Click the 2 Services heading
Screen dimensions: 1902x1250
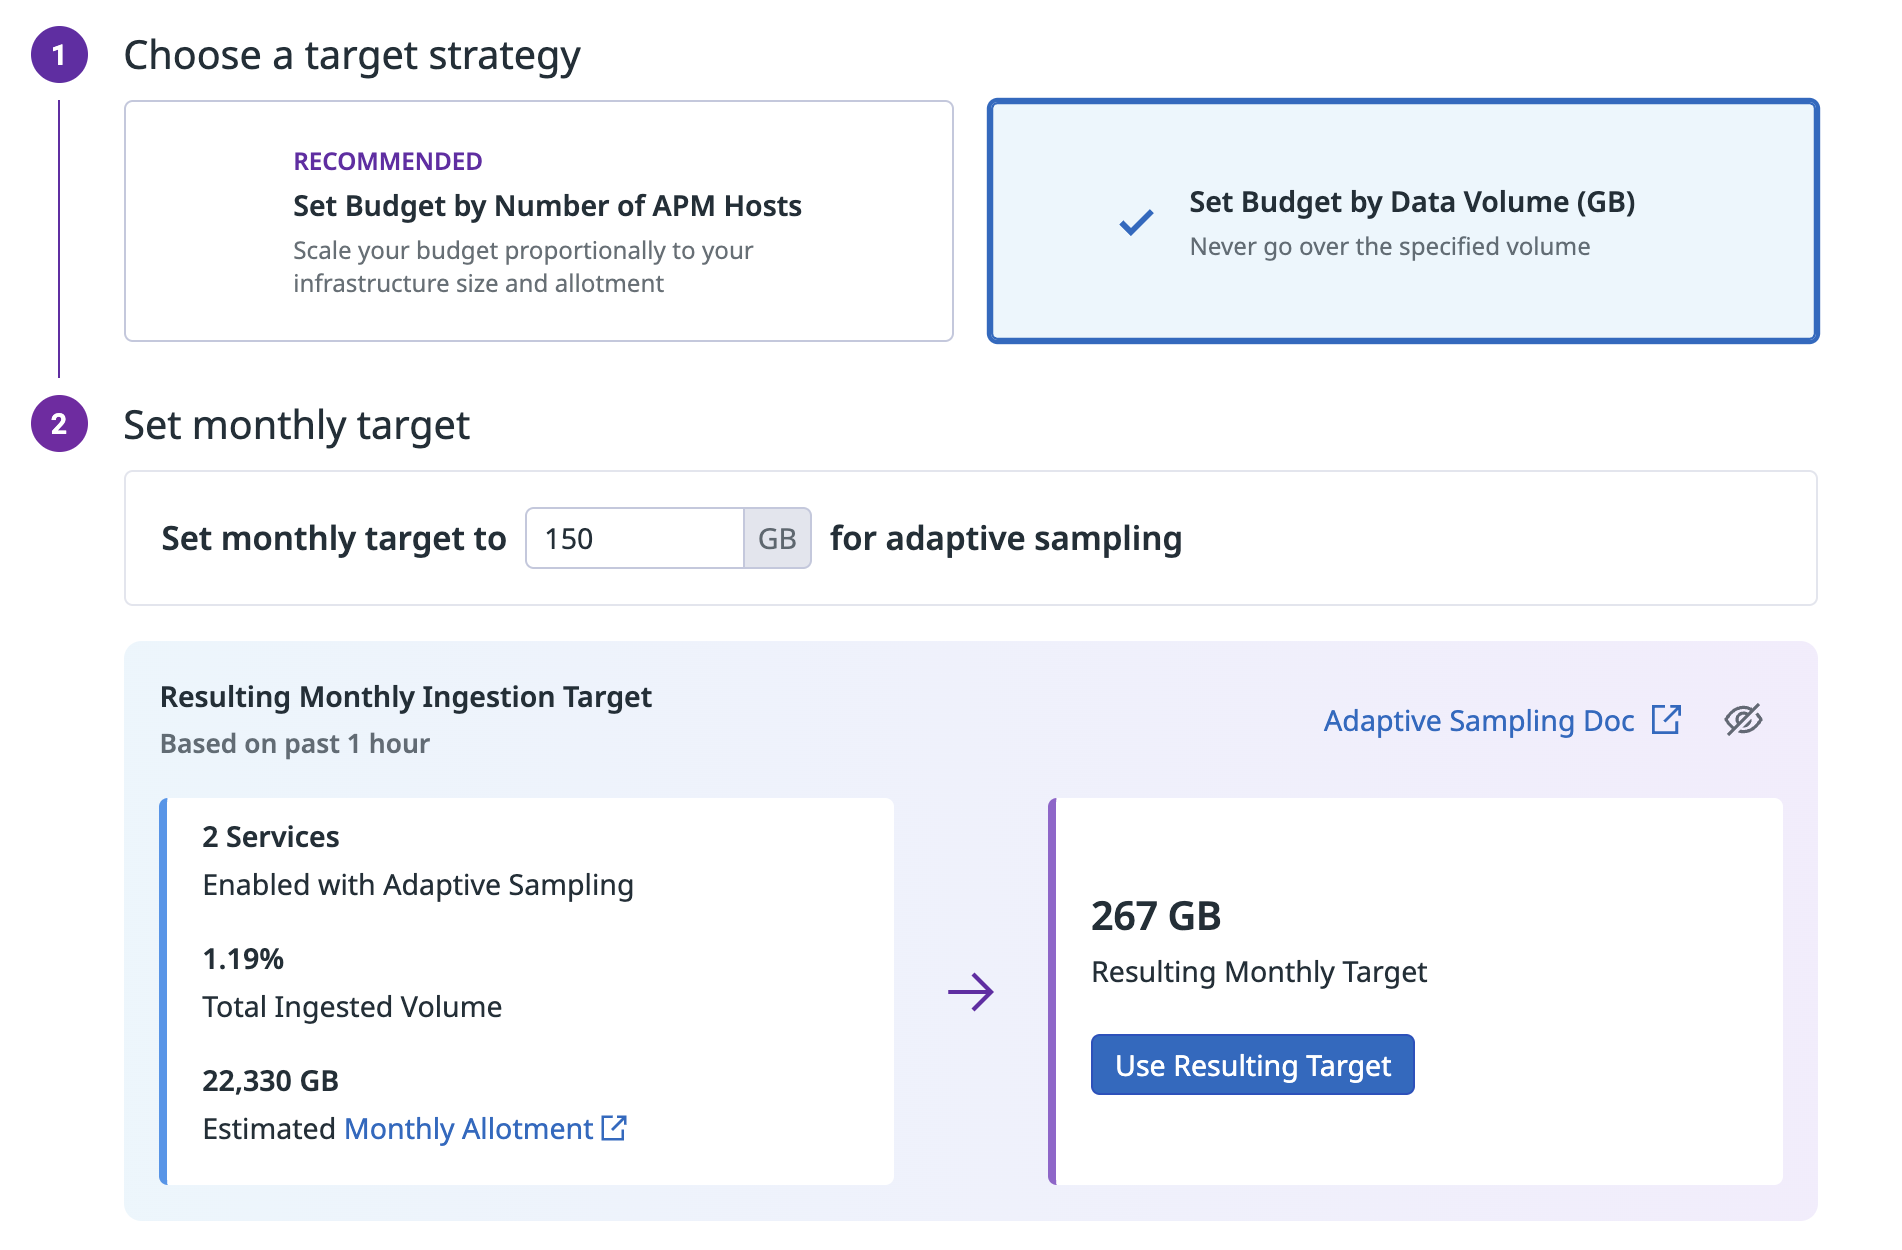271,837
